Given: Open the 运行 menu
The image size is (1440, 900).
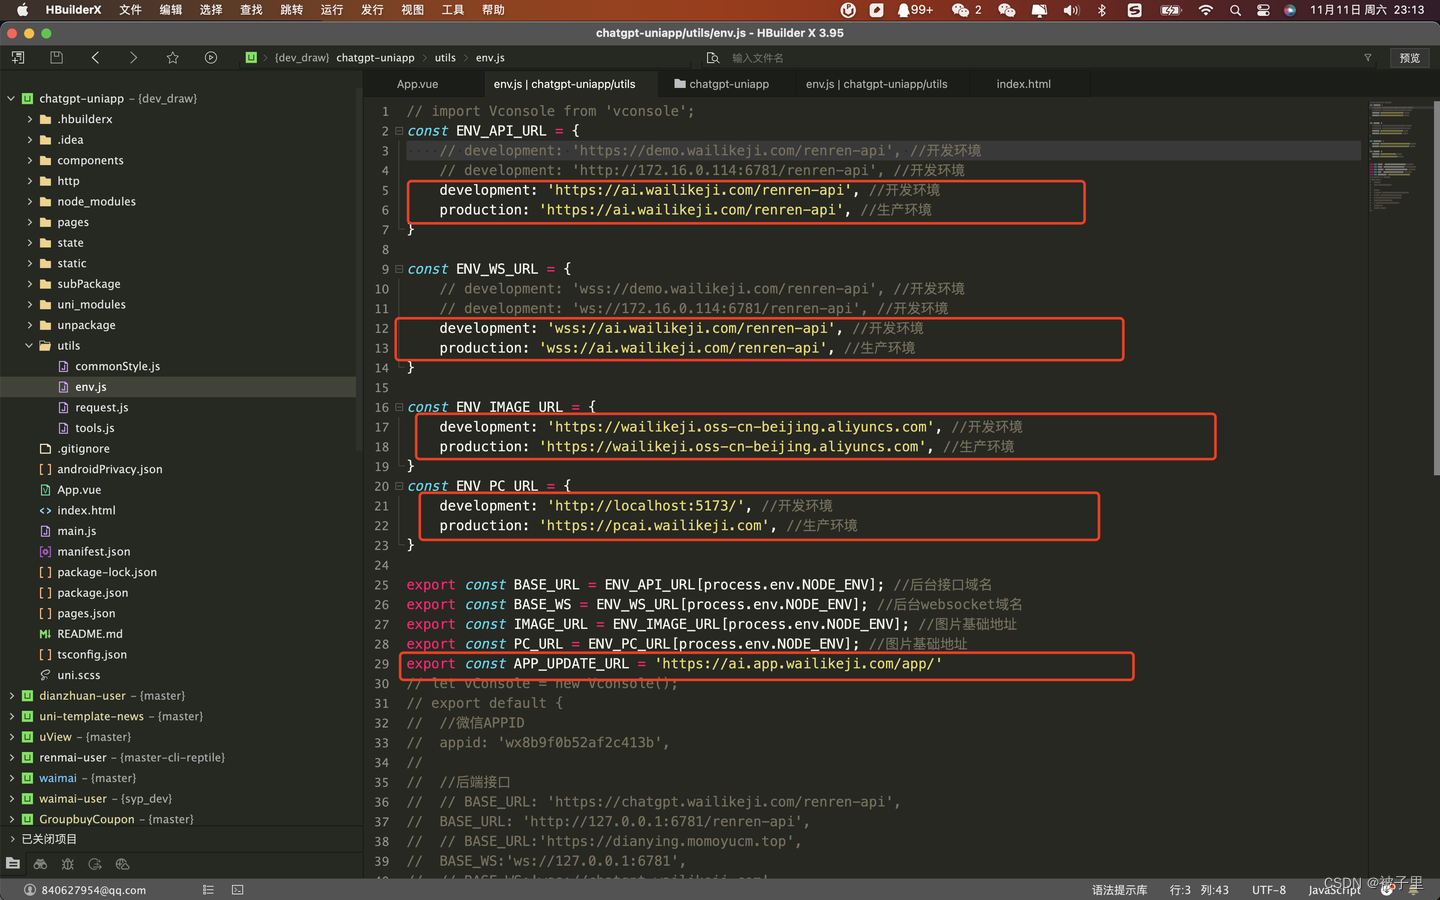Looking at the screenshot, I should (332, 10).
